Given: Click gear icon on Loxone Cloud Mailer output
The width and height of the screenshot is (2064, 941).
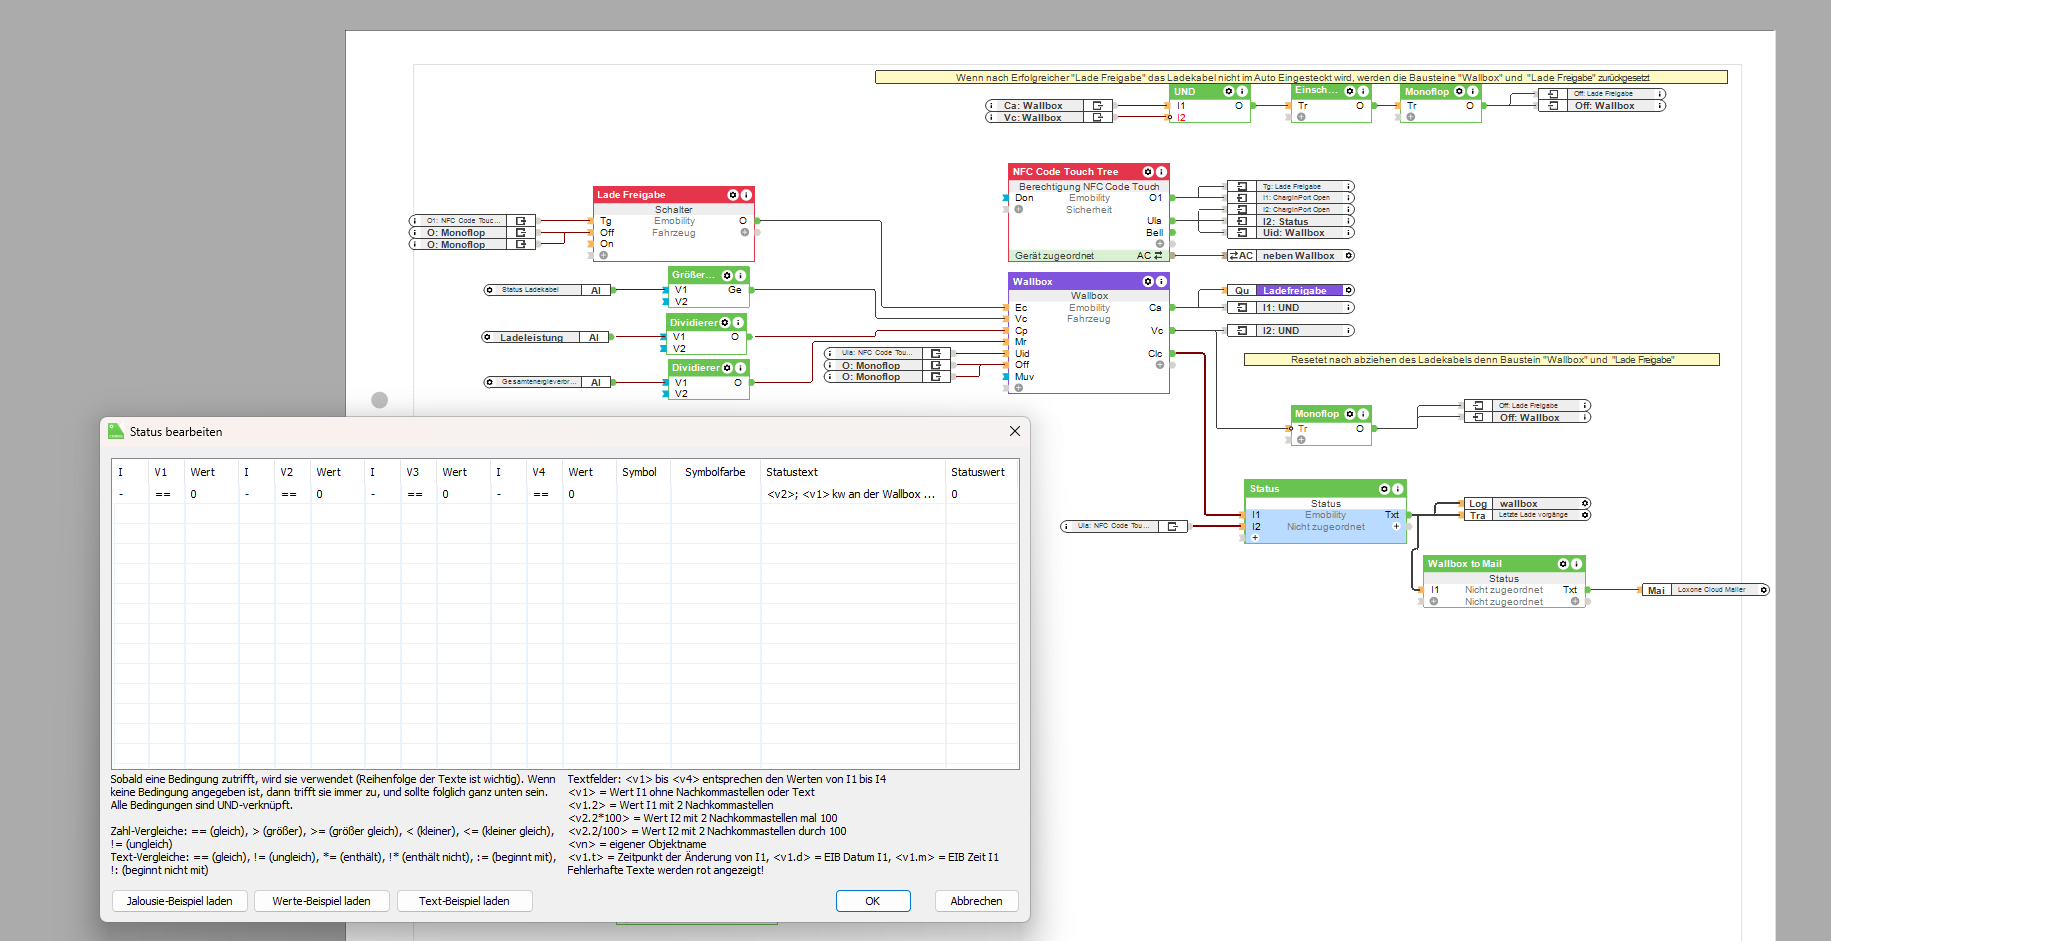Looking at the screenshot, I should coord(1764,590).
